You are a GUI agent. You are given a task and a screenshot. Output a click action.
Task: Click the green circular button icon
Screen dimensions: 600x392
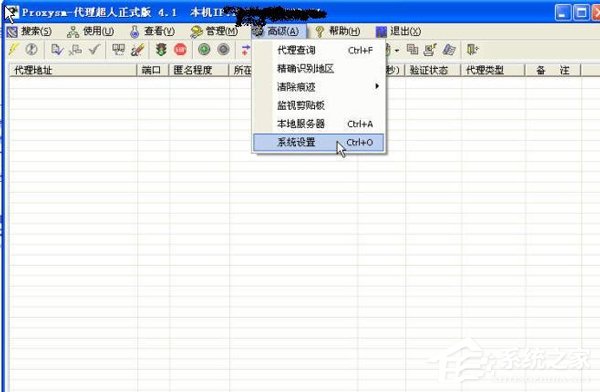204,49
